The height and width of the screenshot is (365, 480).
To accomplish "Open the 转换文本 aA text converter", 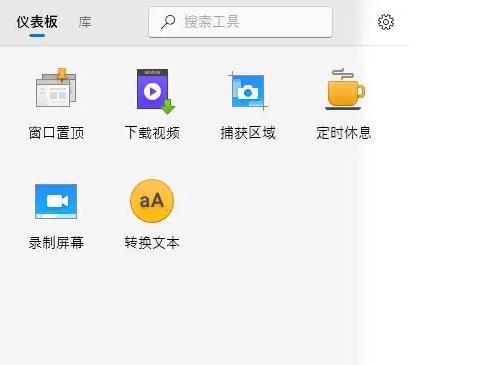I will (x=152, y=201).
